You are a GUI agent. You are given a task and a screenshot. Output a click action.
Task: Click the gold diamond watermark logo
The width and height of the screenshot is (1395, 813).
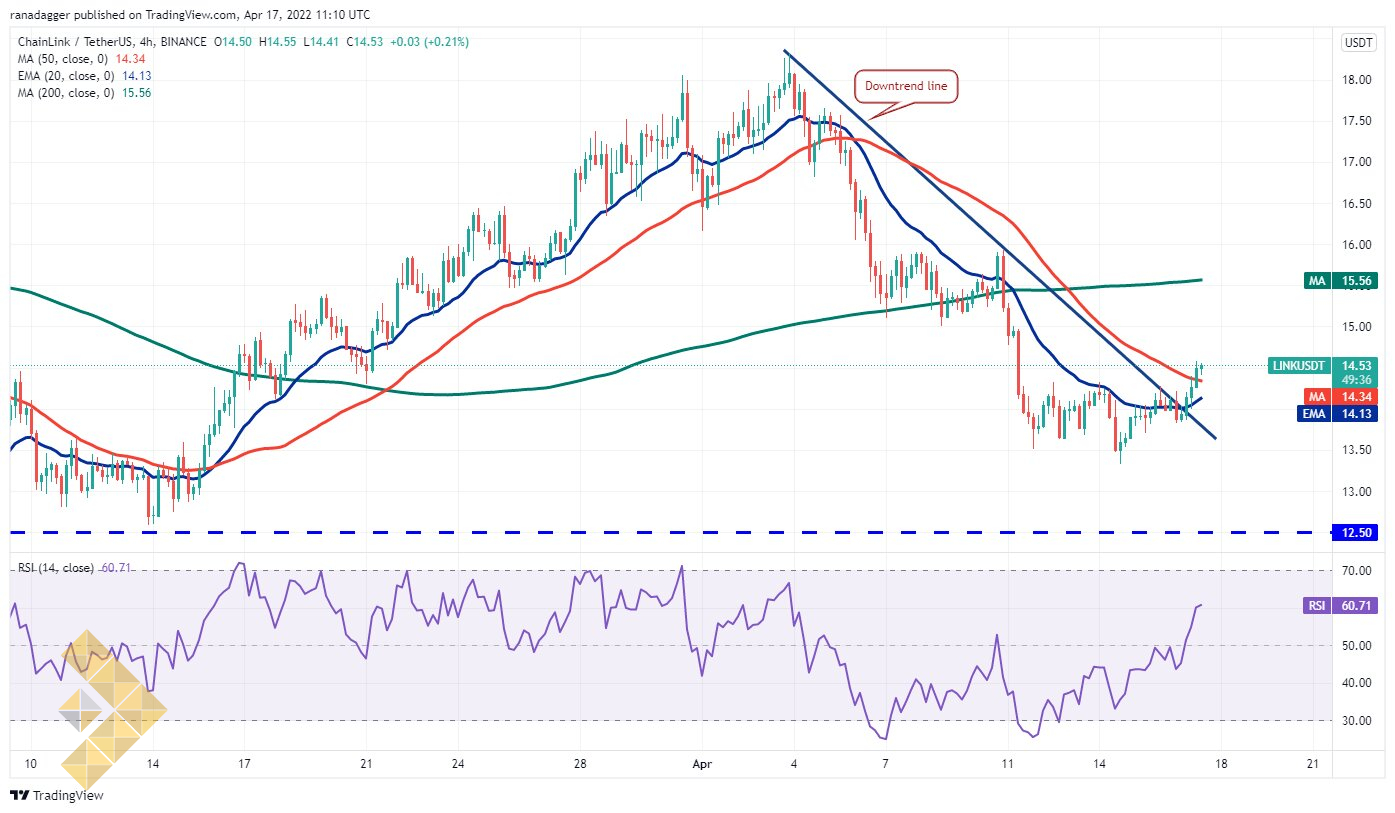(111, 710)
